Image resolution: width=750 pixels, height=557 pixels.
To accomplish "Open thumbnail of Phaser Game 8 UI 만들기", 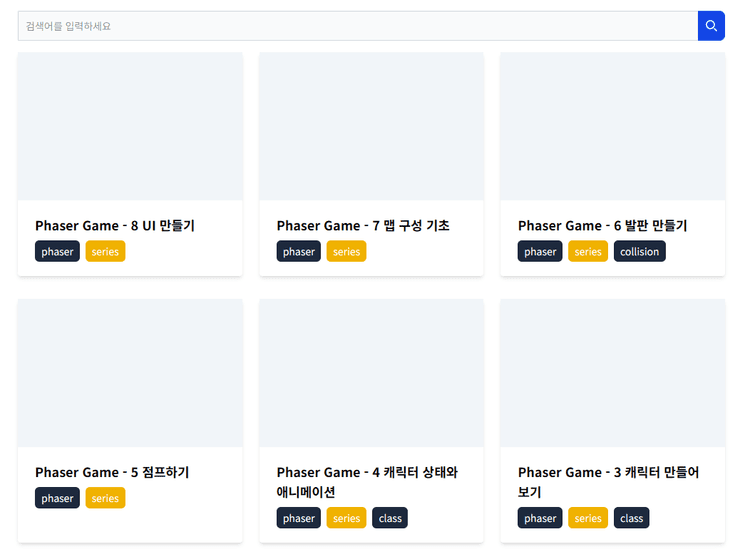I will [130, 126].
